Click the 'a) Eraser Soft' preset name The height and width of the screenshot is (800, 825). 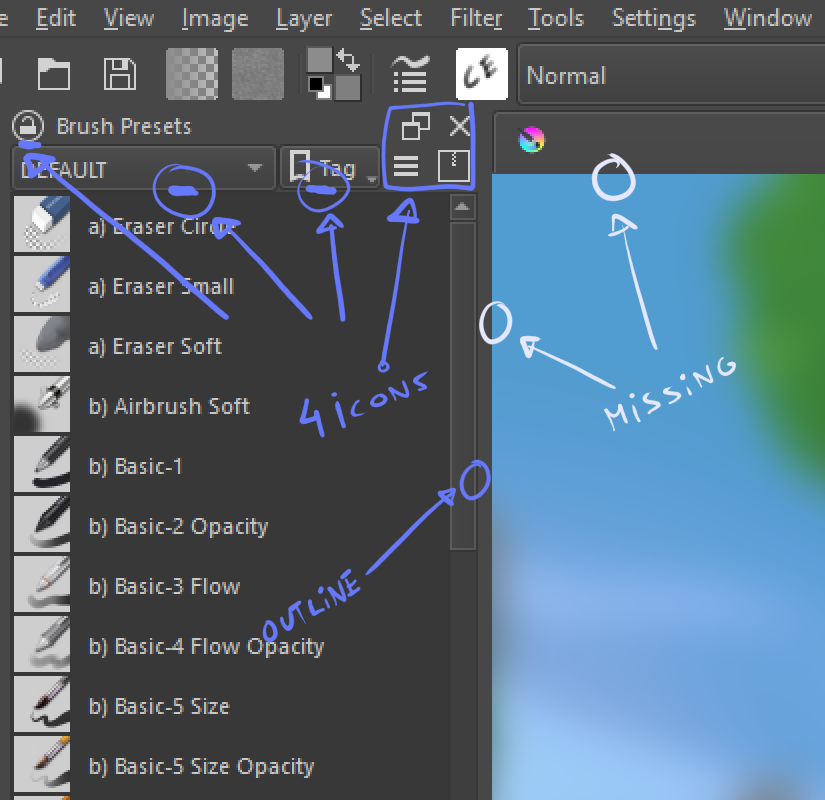[x=155, y=347]
